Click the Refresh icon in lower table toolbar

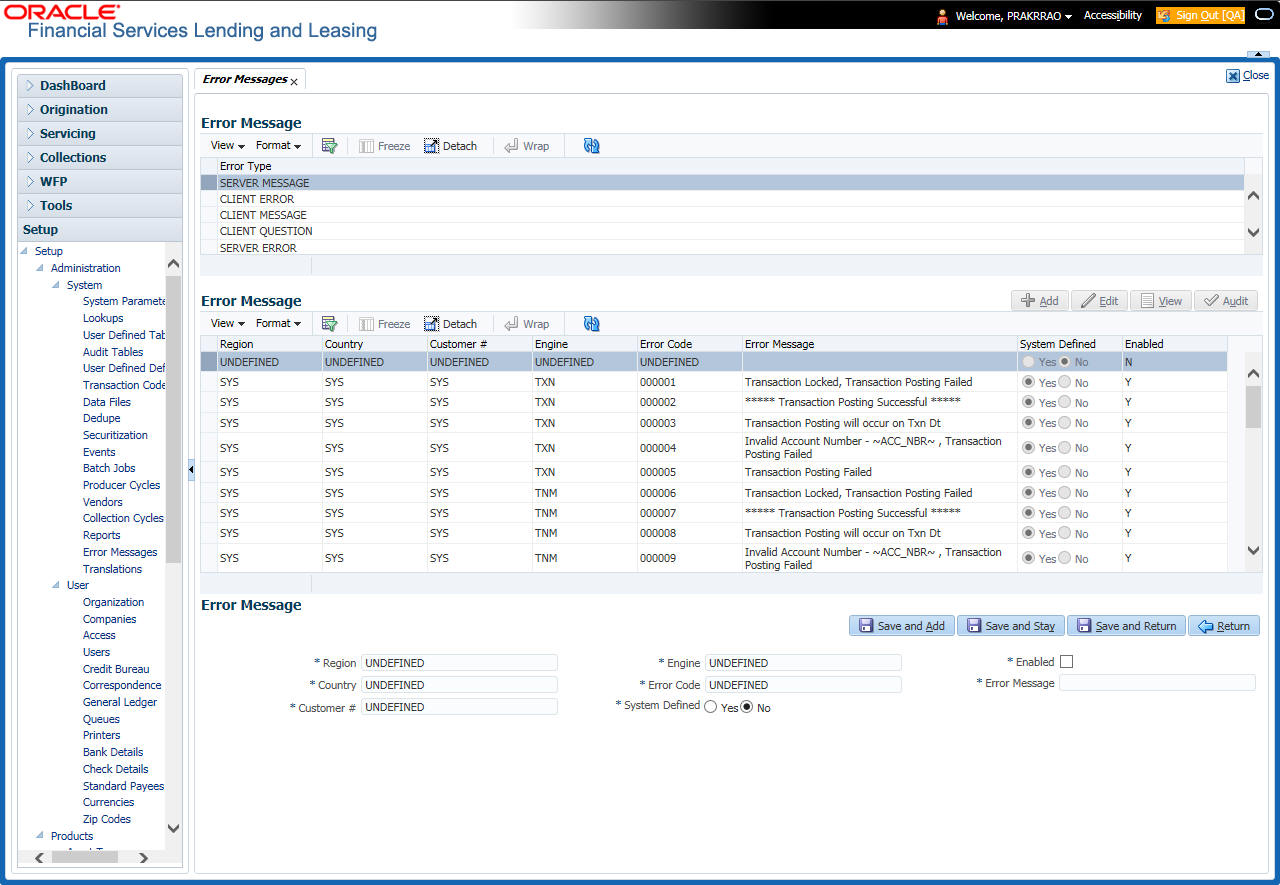591,324
